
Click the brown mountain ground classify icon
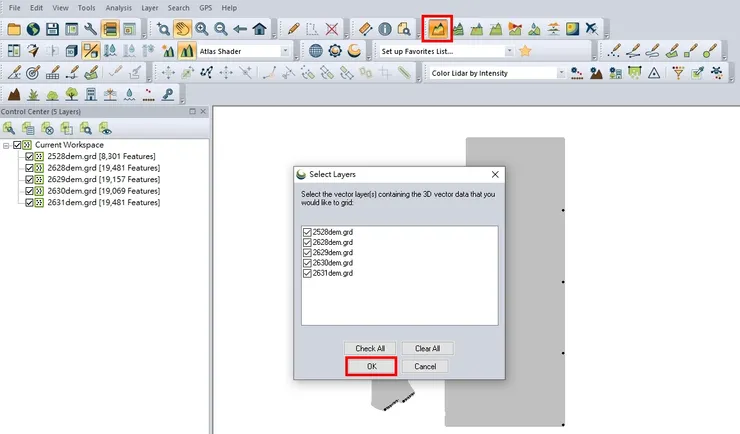tap(14, 95)
